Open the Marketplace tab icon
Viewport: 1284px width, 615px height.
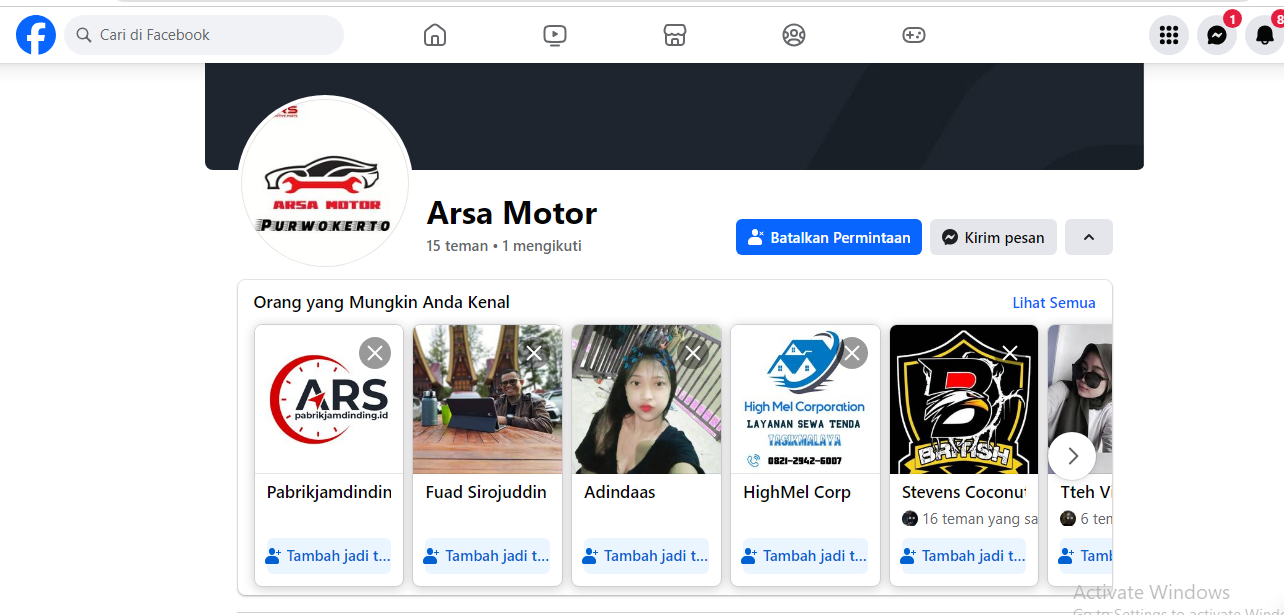tap(675, 35)
